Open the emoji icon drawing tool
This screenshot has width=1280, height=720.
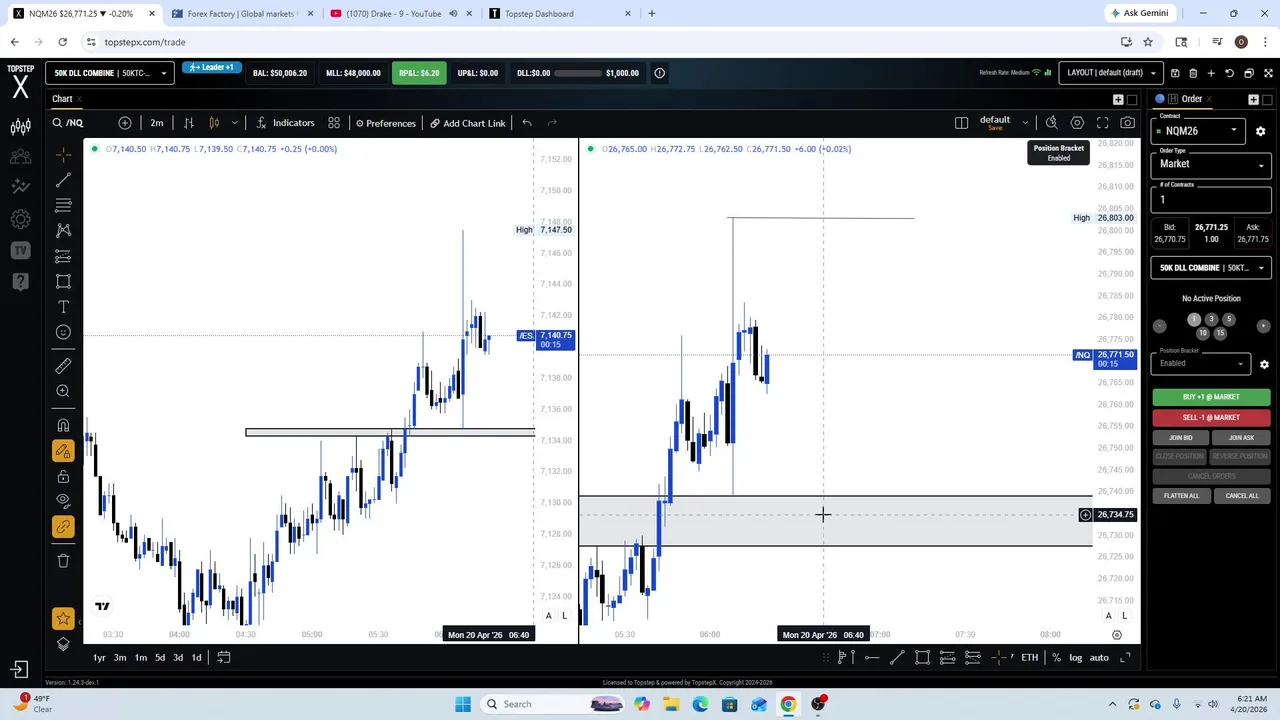pos(63,332)
